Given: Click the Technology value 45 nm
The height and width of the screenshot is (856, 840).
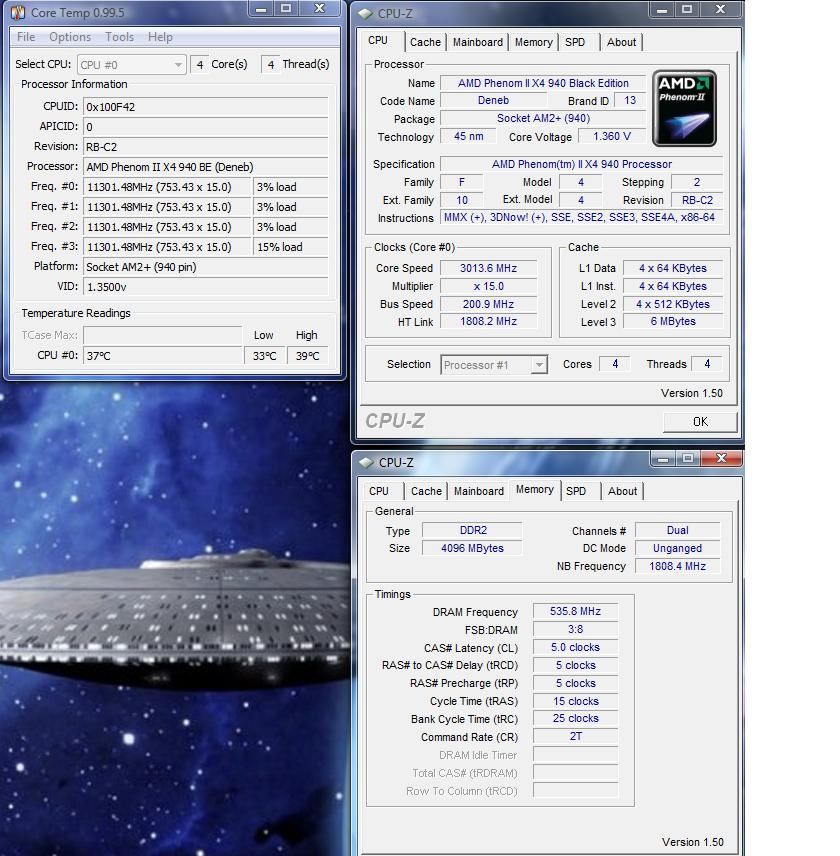Looking at the screenshot, I should pos(468,136).
